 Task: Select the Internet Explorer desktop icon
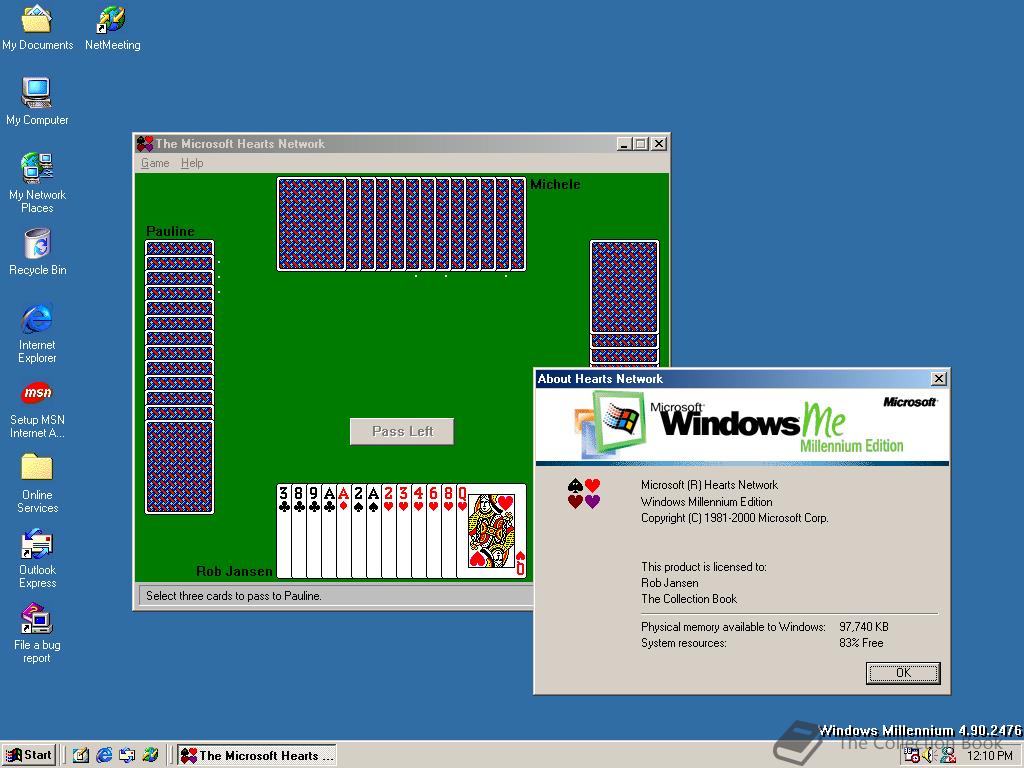[37, 333]
